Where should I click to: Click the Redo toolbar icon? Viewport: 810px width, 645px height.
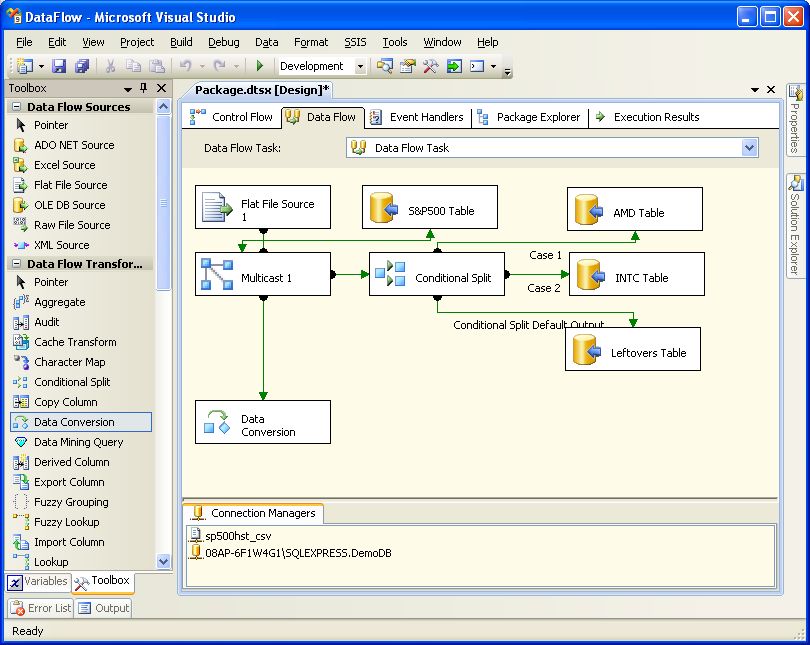[x=220, y=66]
